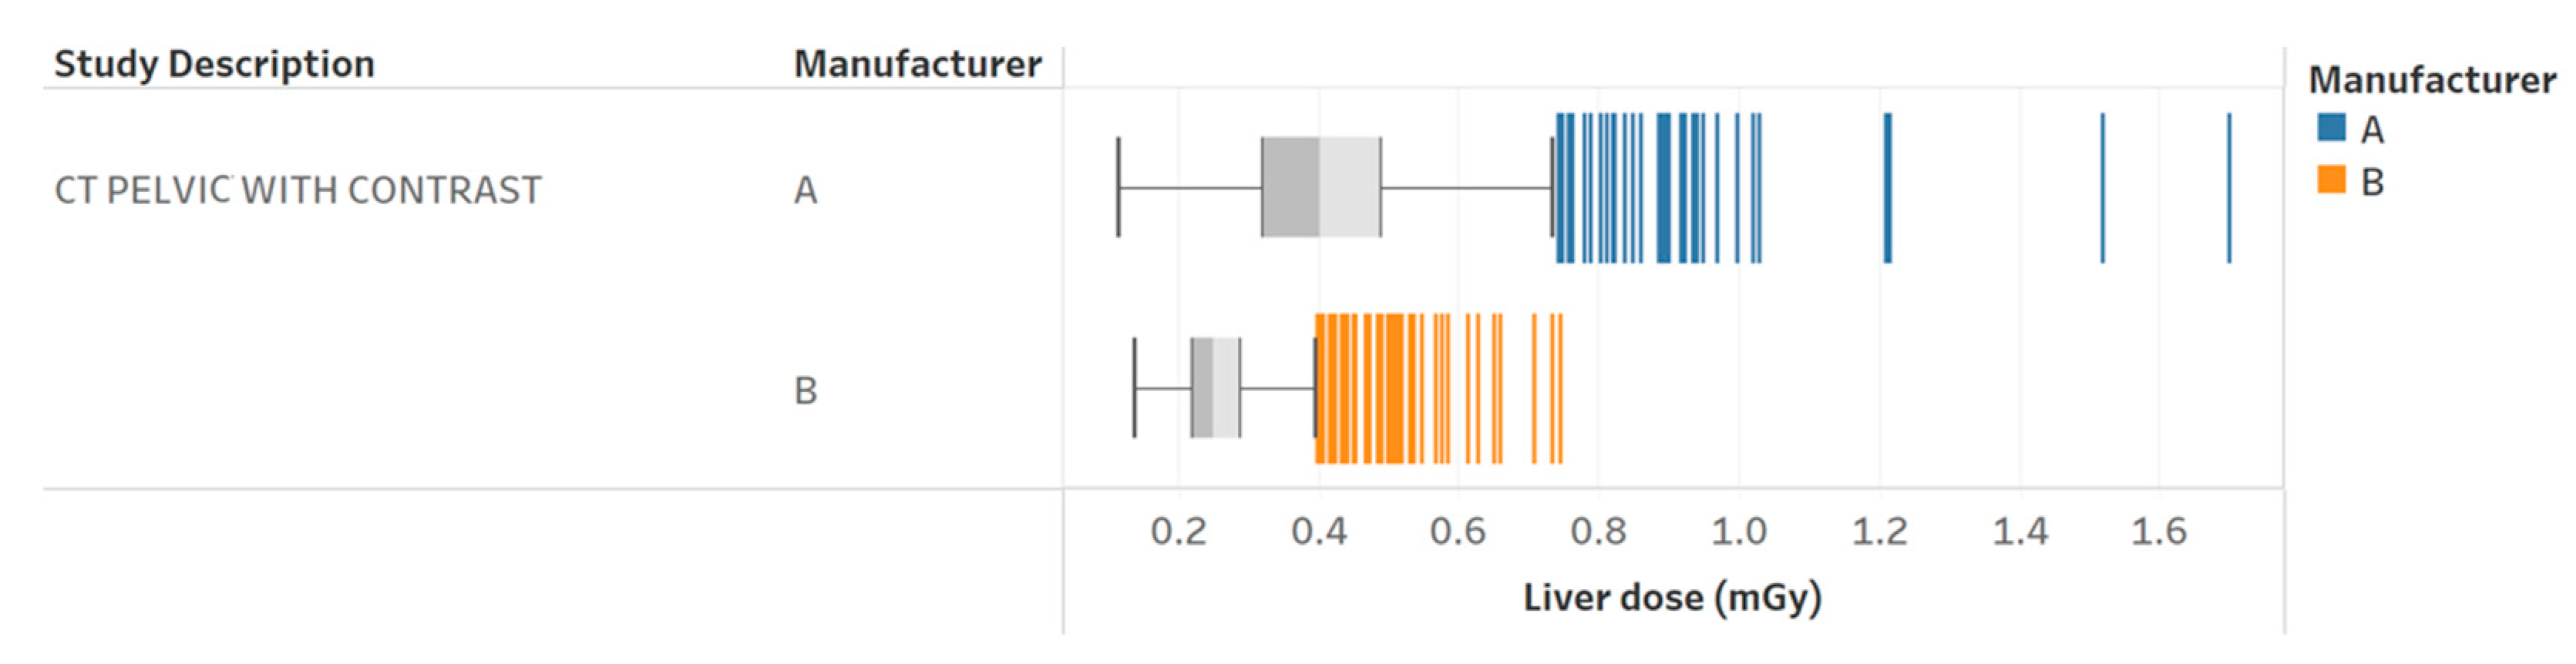Click the blue A legend color swatch
This screenshot has width=2576, height=664.
(2331, 127)
